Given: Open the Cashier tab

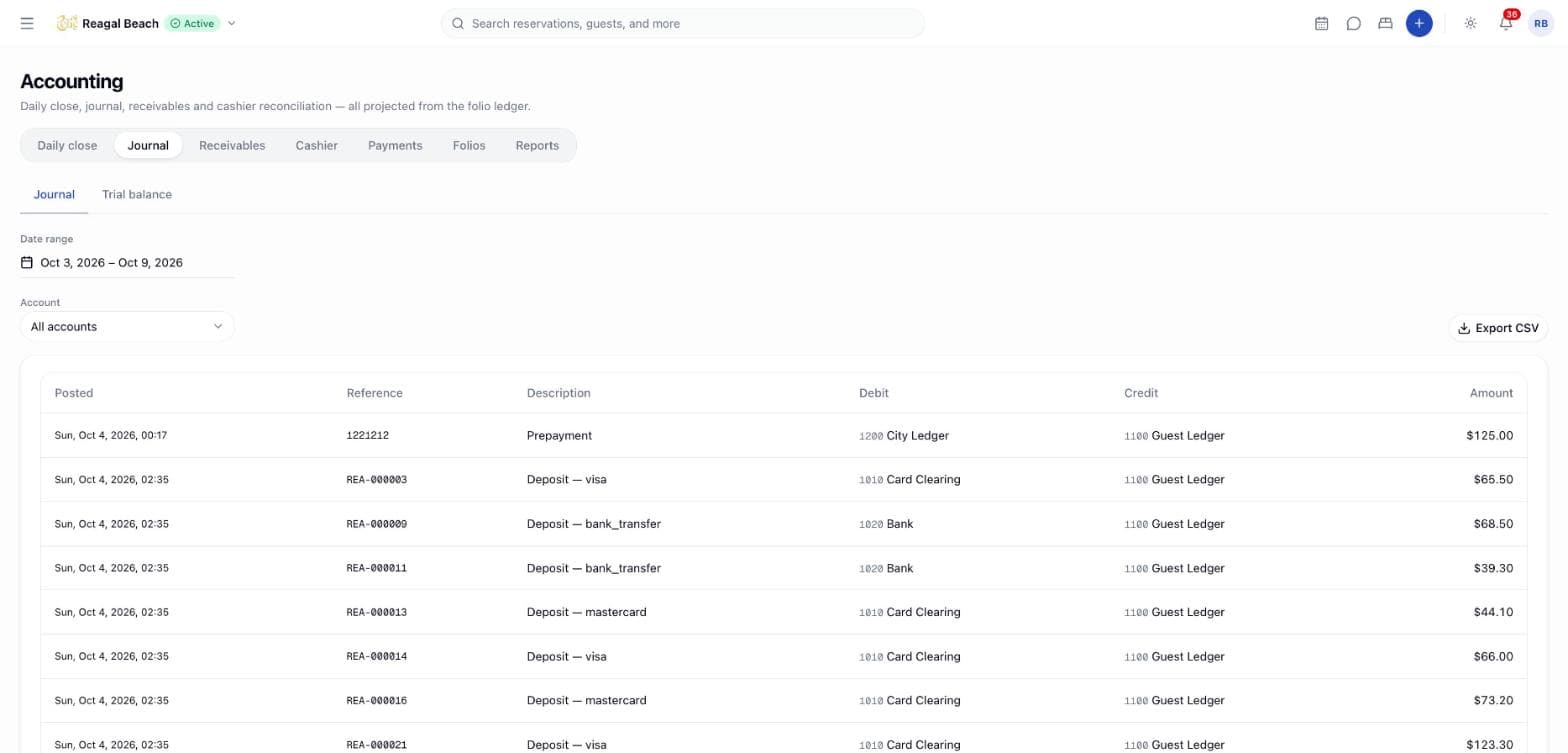Looking at the screenshot, I should pyautogui.click(x=316, y=145).
